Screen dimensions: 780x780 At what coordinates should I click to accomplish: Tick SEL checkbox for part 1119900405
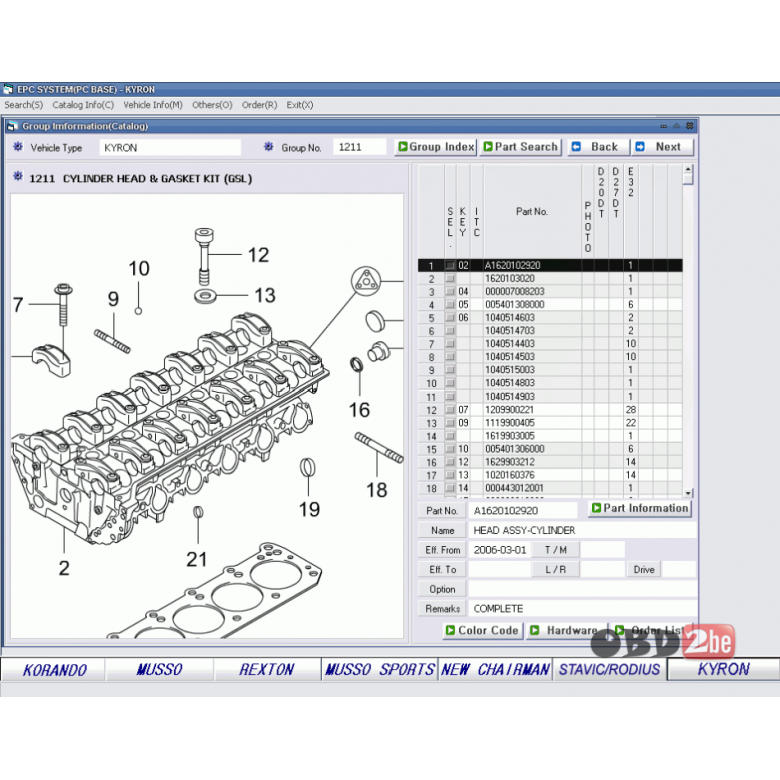click(450, 423)
